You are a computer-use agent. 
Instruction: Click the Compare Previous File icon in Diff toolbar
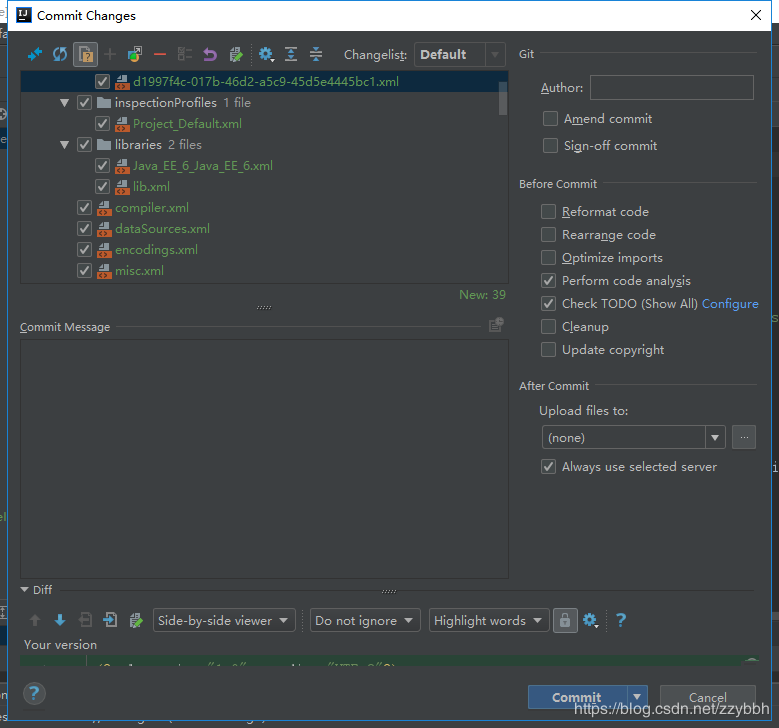click(85, 620)
